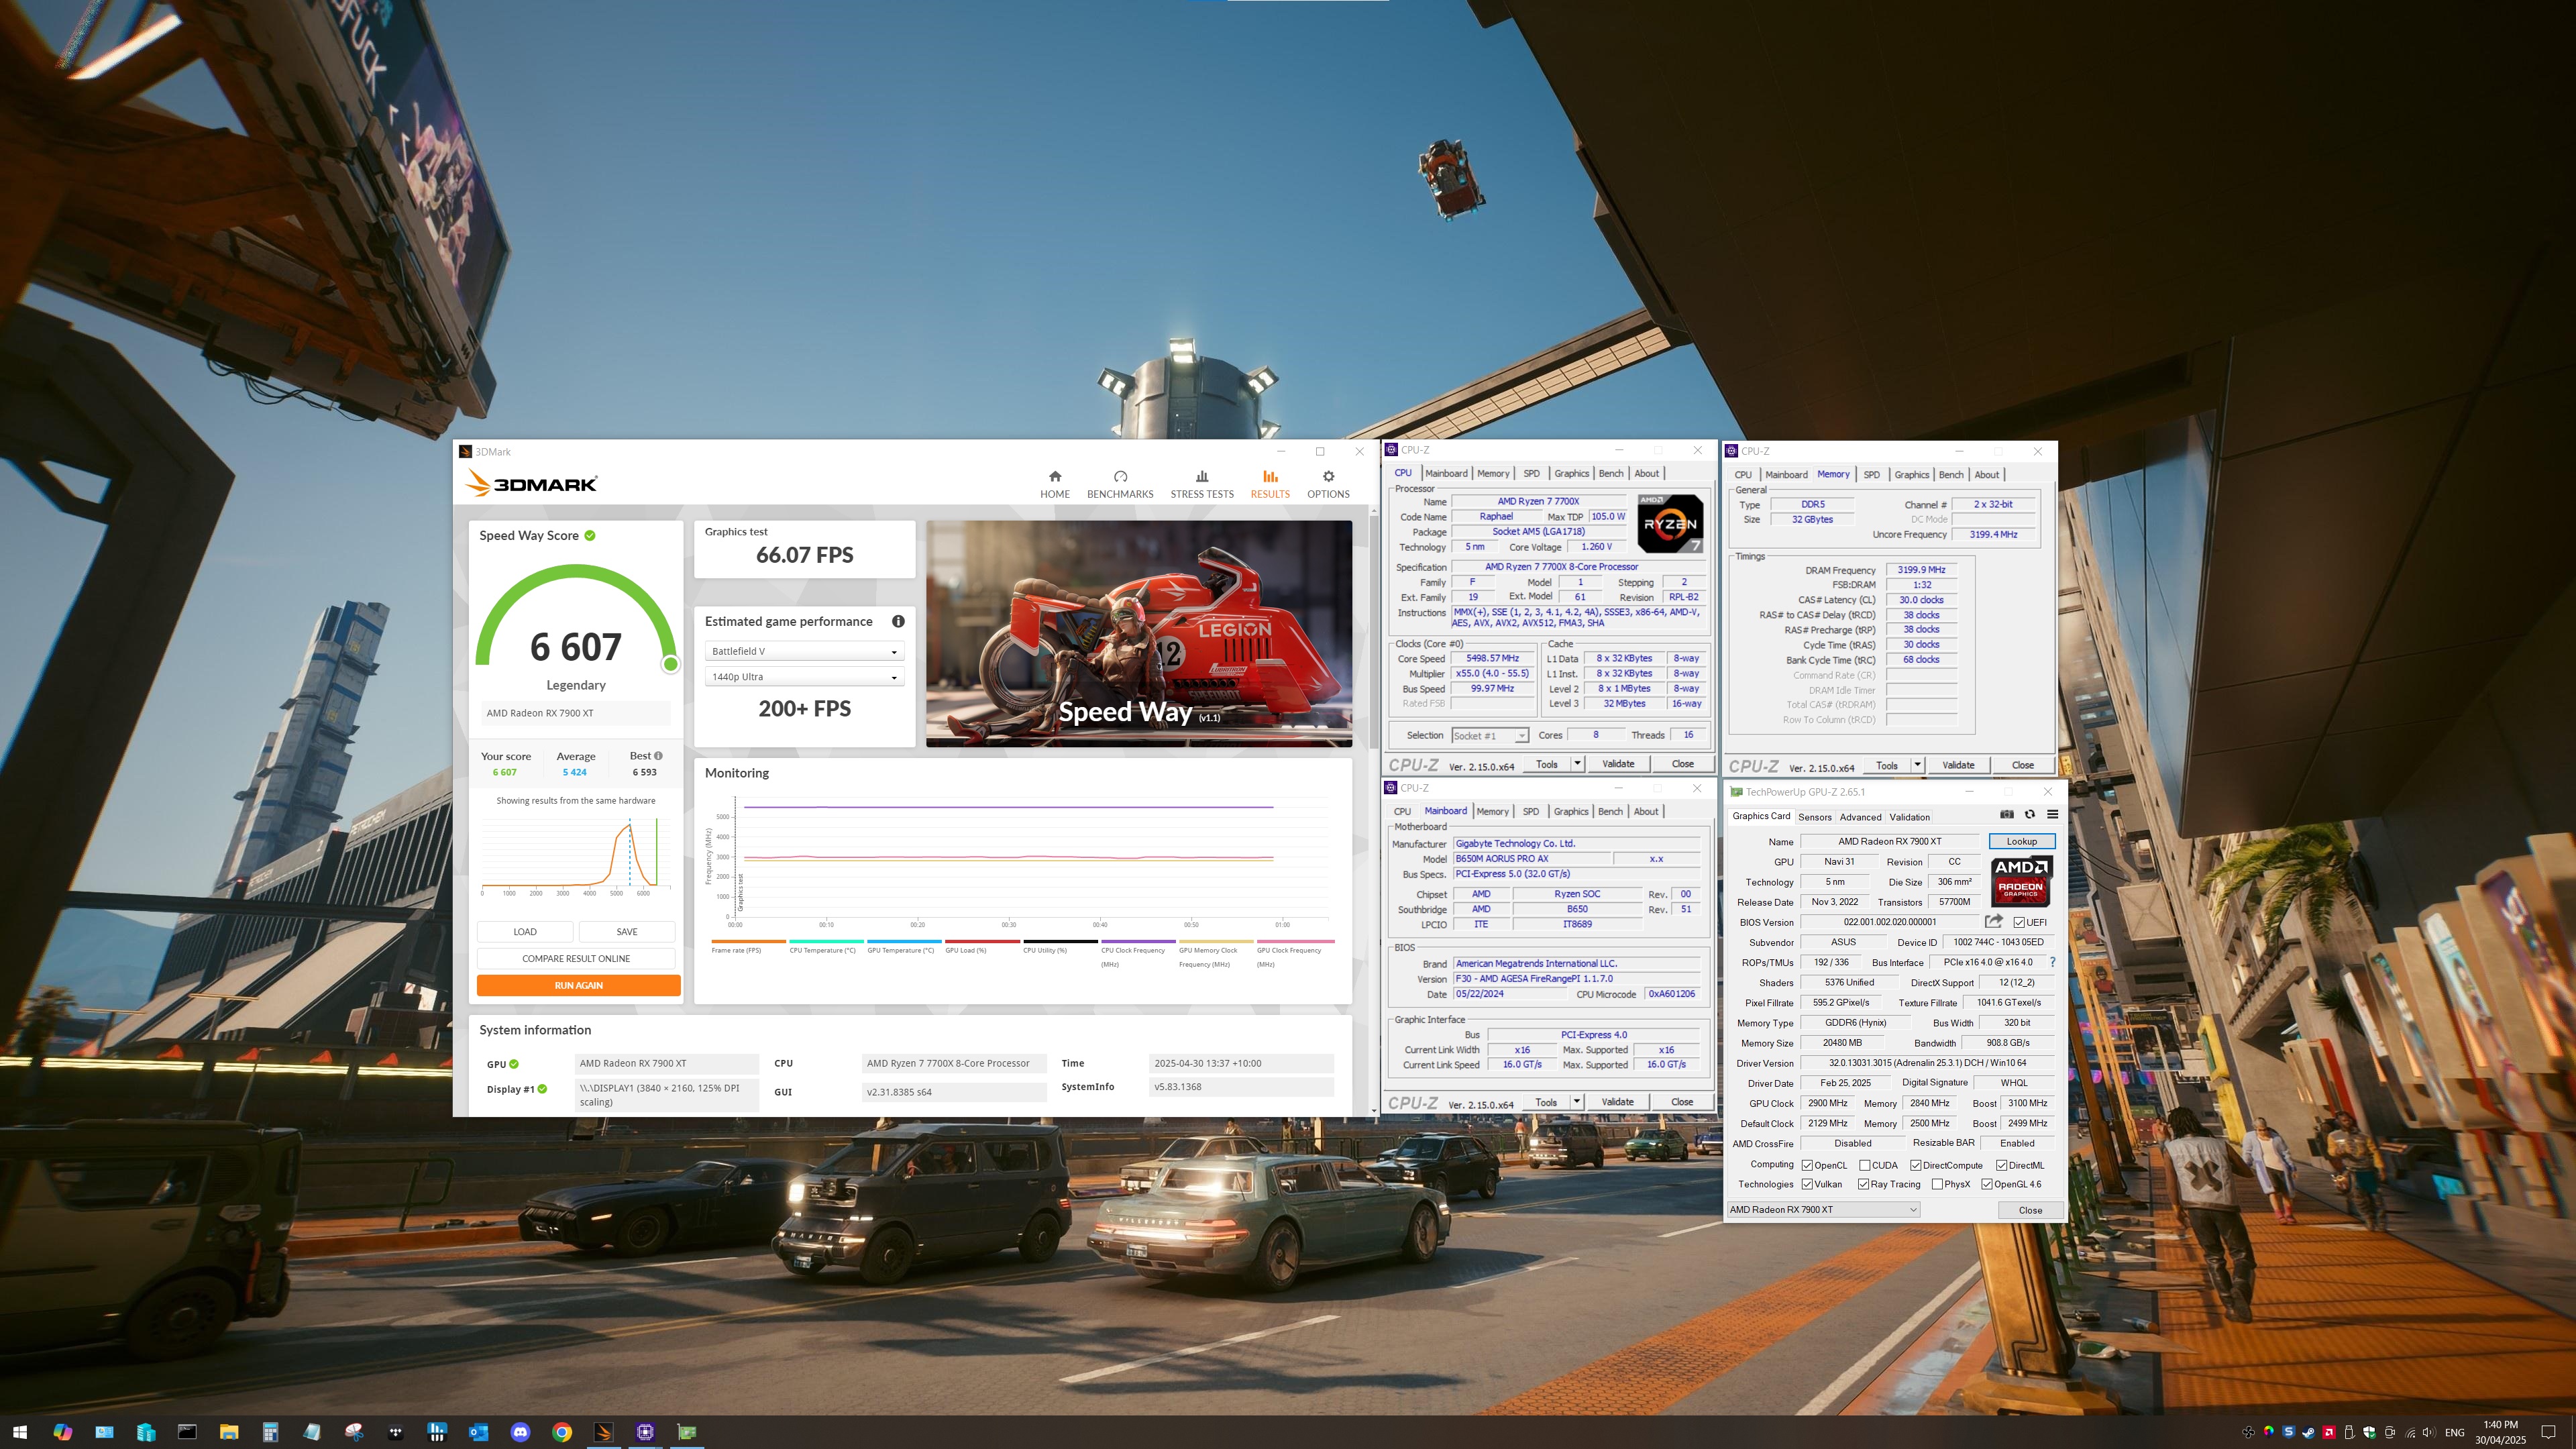
Task: Click Validate in CPU-Z Mainboard window
Action: 1617,1102
